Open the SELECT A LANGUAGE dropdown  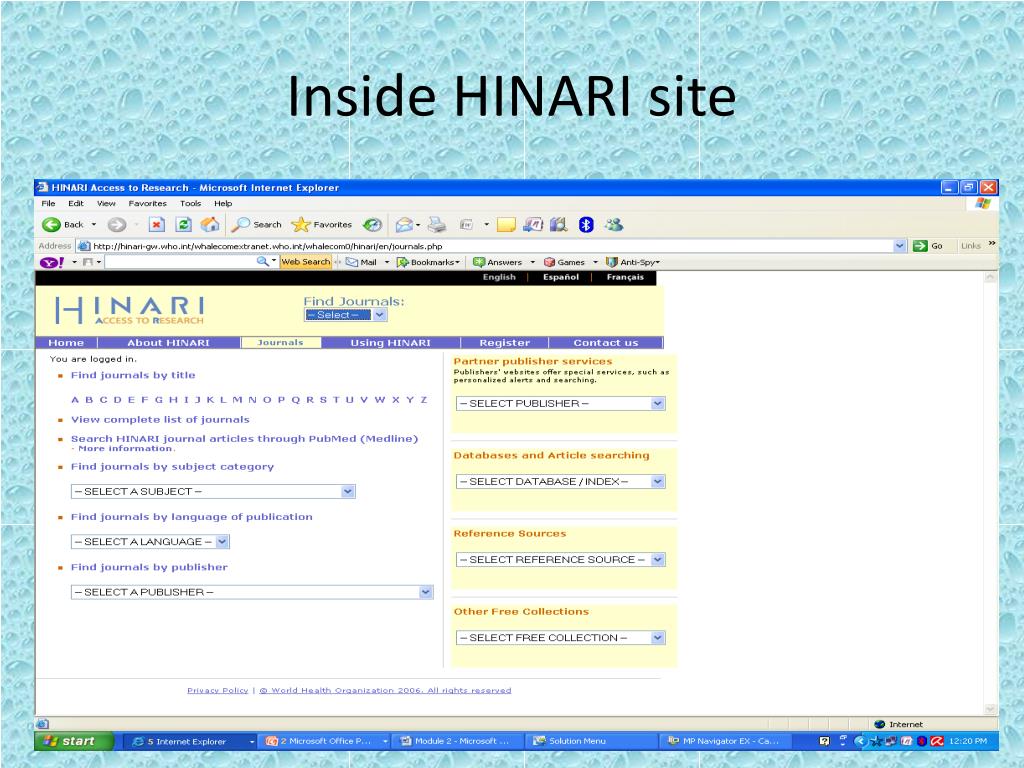click(150, 541)
